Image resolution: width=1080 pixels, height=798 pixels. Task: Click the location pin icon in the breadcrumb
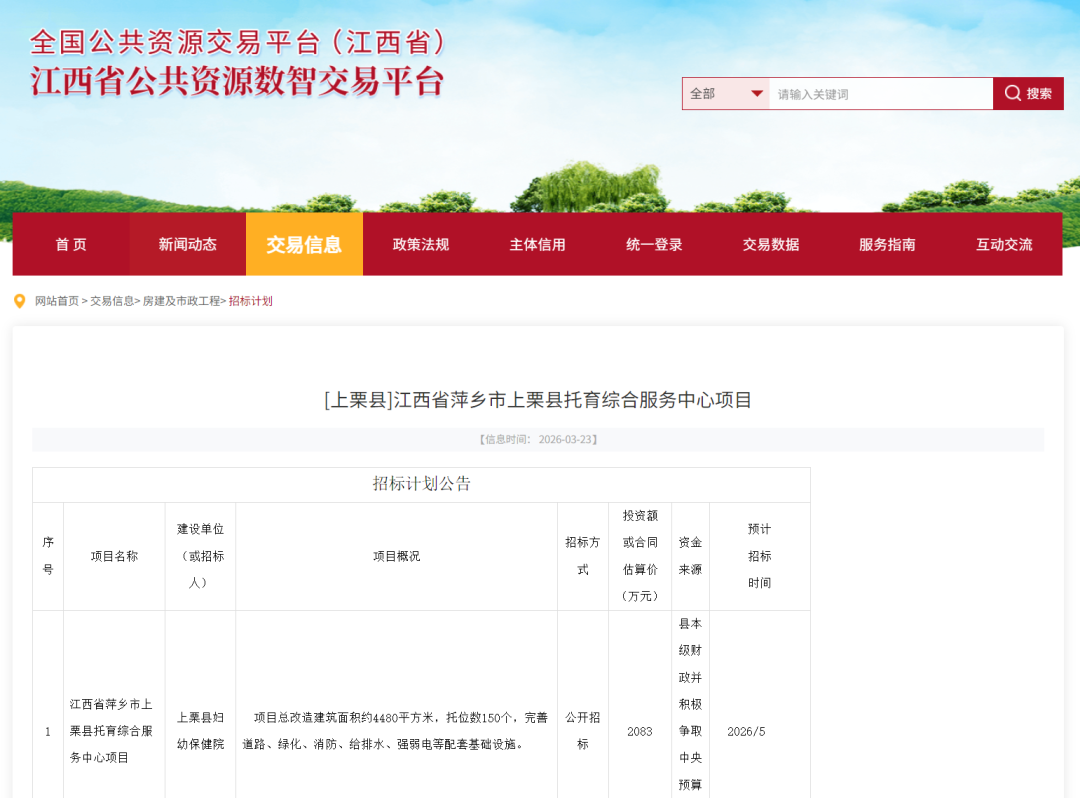click(x=19, y=300)
